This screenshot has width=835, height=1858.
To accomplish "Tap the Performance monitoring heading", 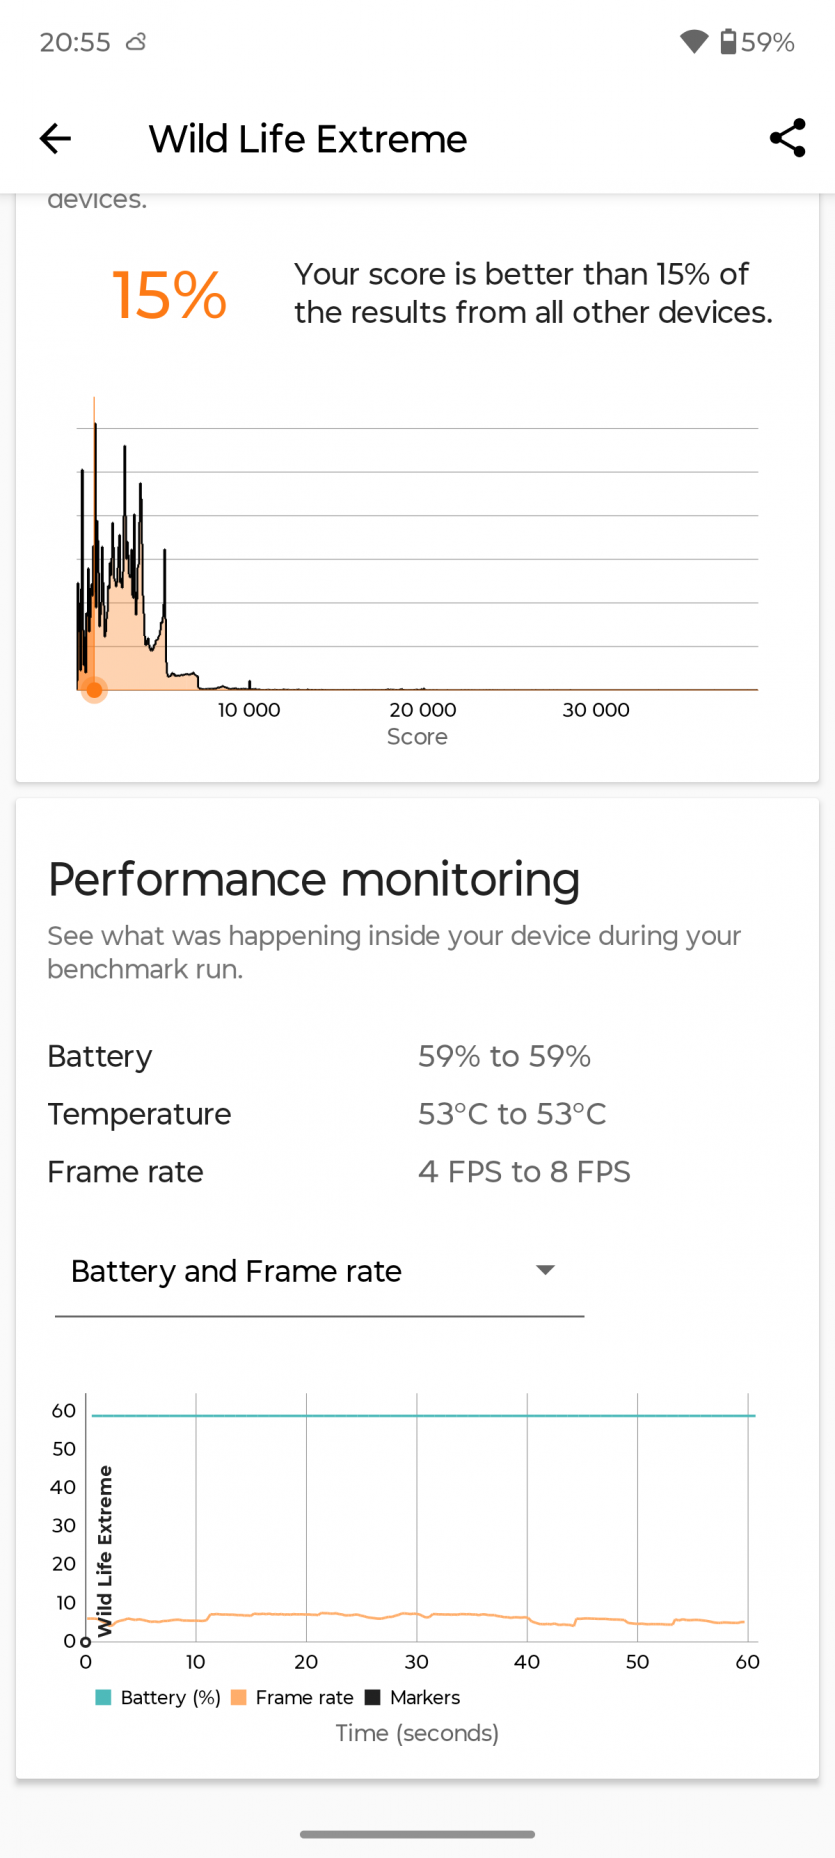I will [x=314, y=880].
